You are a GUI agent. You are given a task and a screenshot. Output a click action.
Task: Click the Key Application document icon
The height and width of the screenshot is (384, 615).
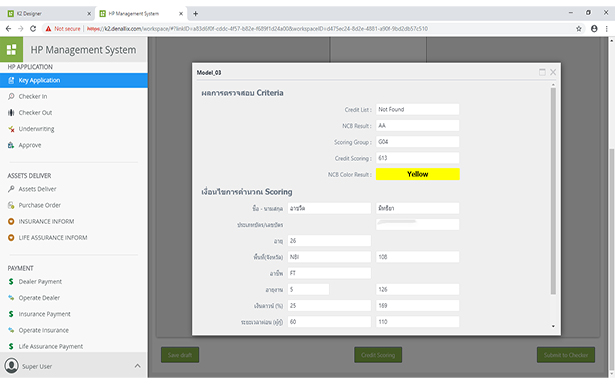(x=11, y=80)
